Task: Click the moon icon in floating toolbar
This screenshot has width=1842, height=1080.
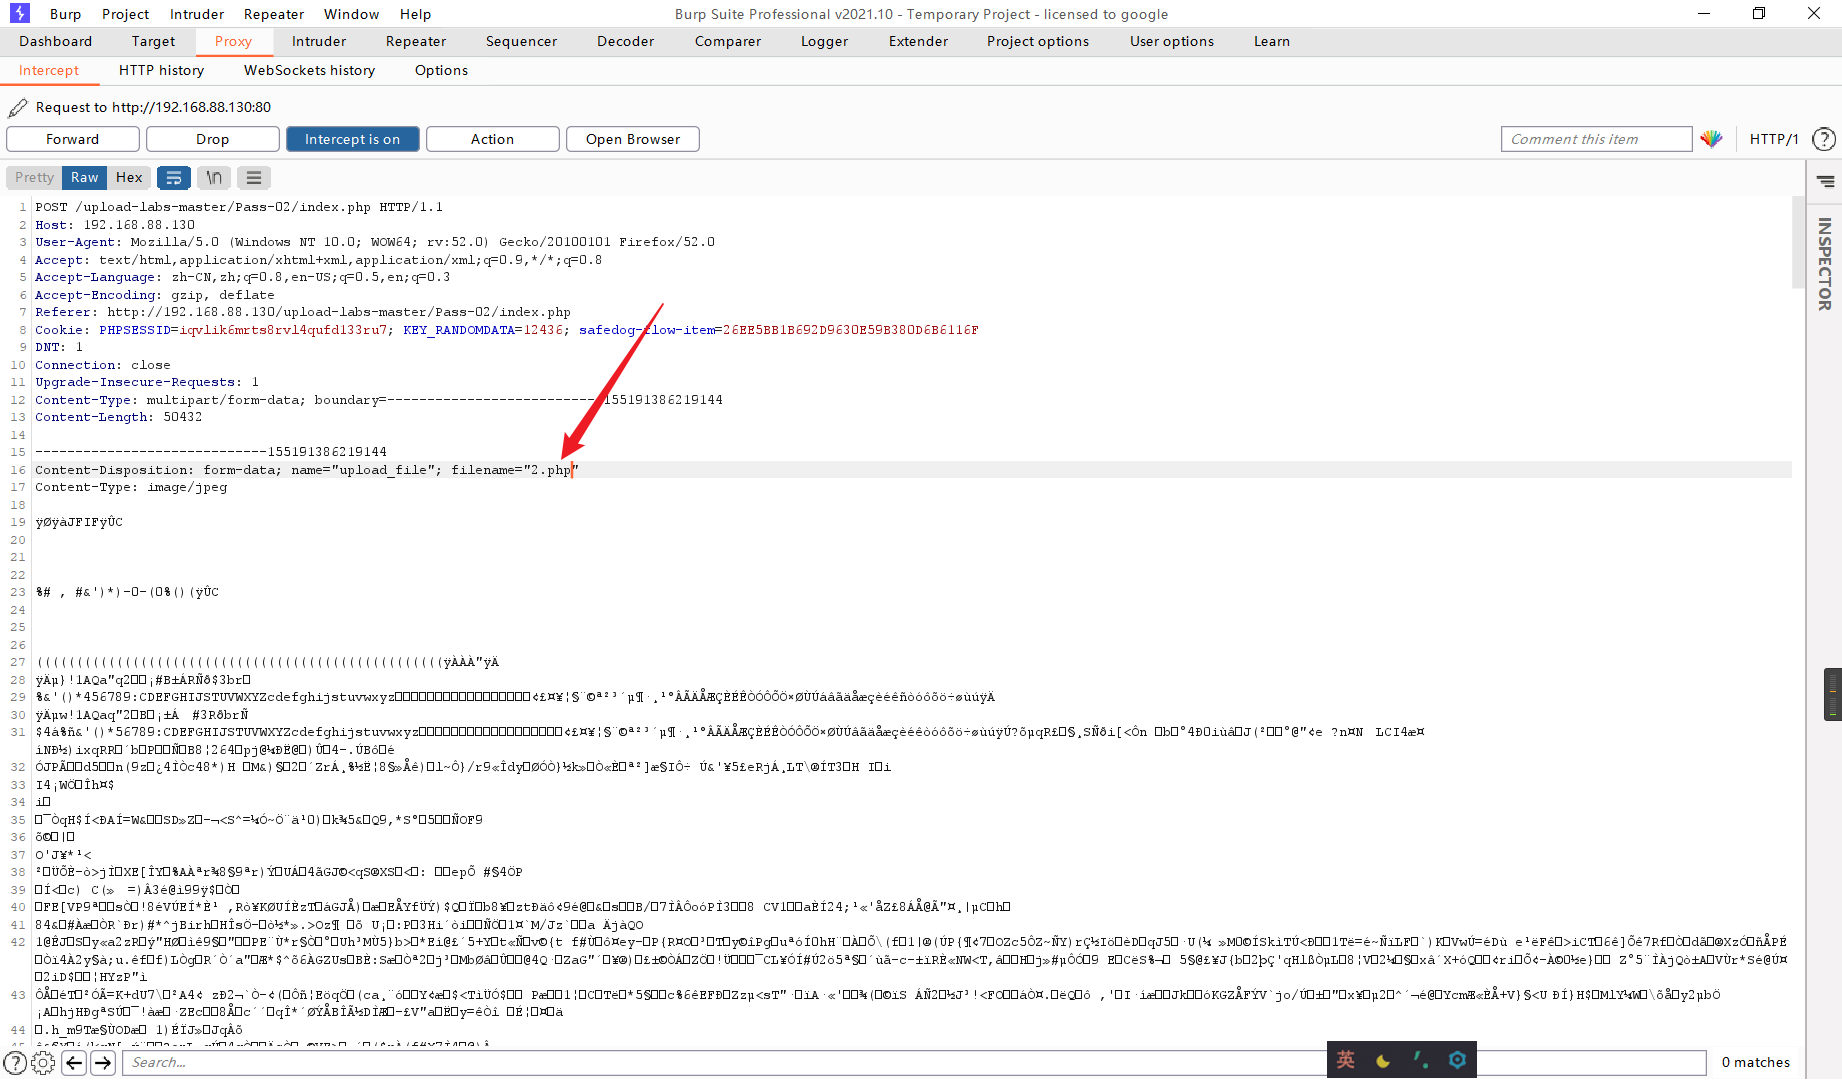Action: point(1383,1060)
